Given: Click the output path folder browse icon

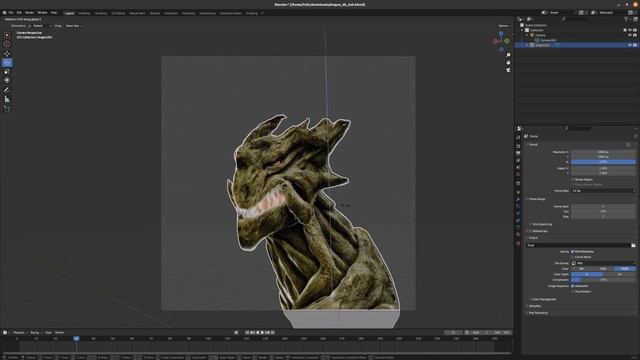Looking at the screenshot, I should click(x=633, y=245).
